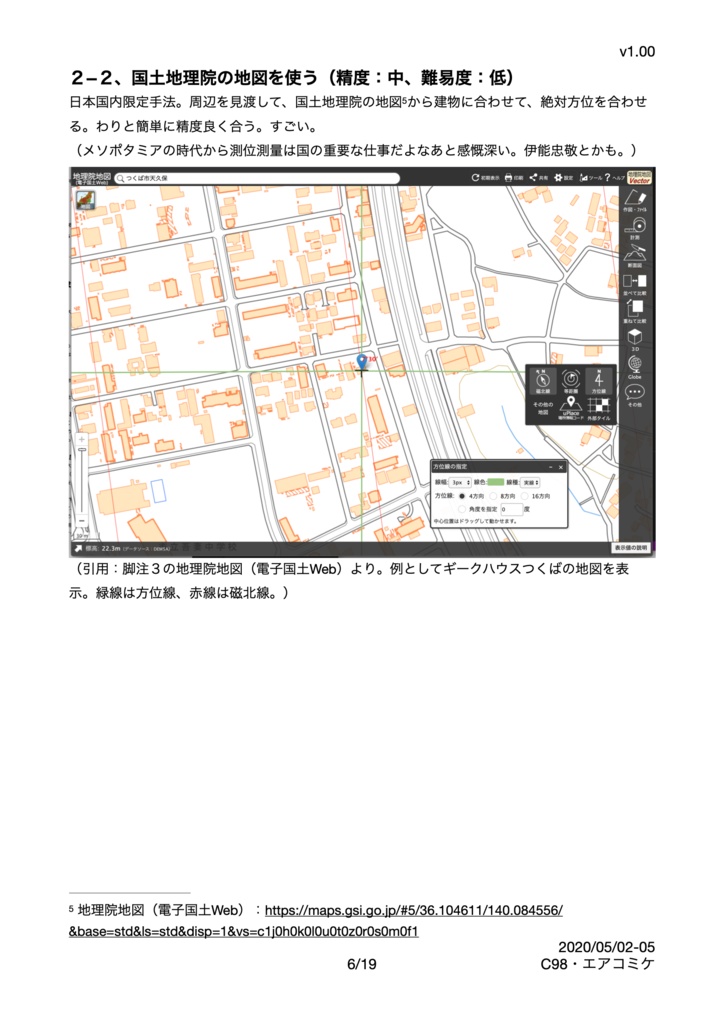
Task: Click the 地理院地図 site logo
Action: [91, 178]
